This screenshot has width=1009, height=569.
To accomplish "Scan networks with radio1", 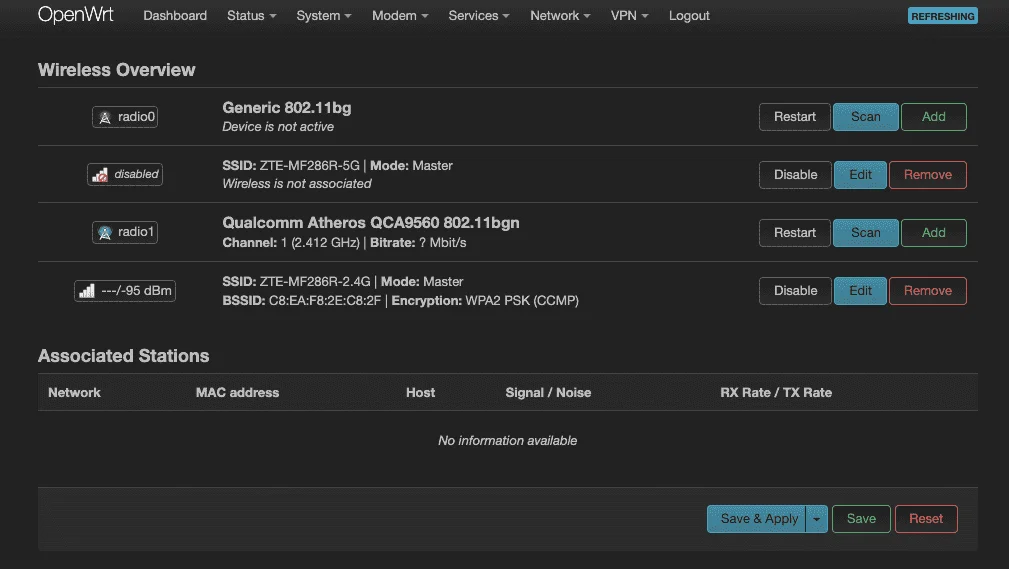I will click(x=866, y=232).
